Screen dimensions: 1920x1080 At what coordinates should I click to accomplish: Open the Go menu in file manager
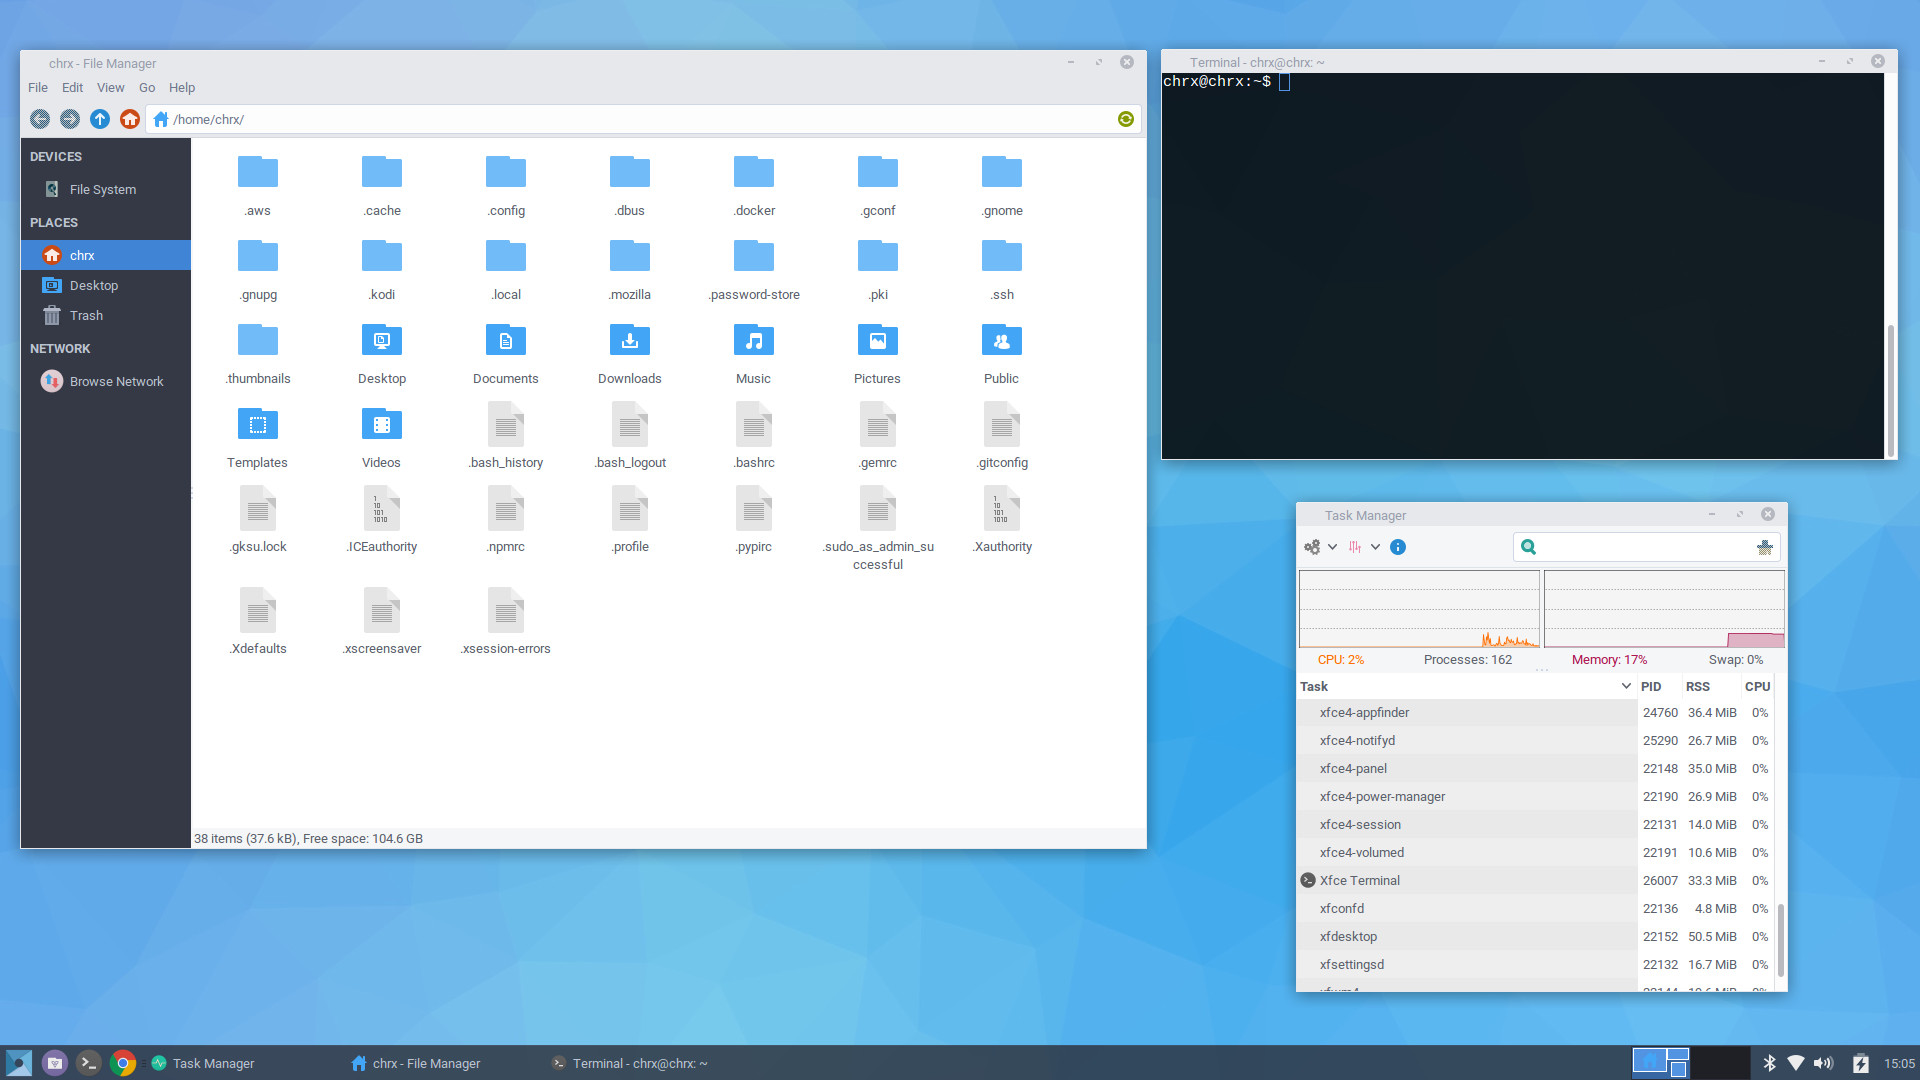(146, 87)
